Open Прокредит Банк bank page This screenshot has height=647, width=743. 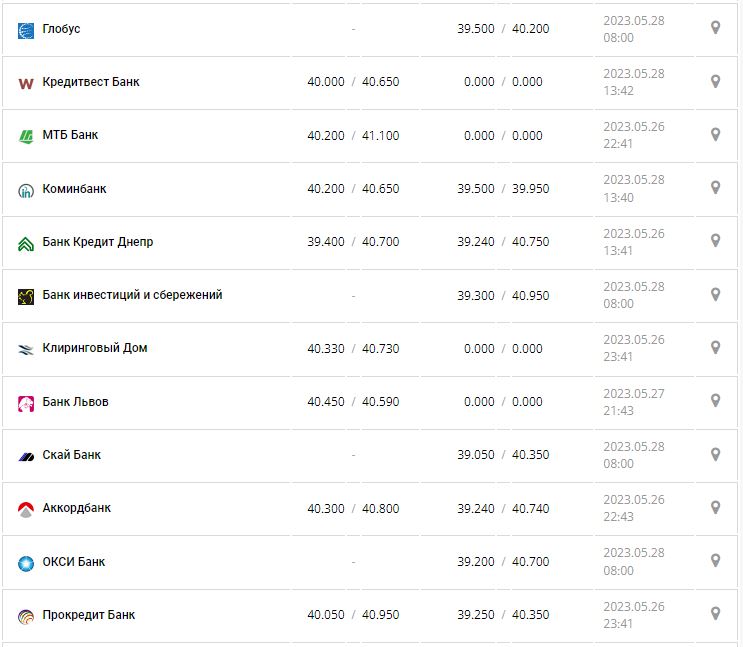coord(89,615)
